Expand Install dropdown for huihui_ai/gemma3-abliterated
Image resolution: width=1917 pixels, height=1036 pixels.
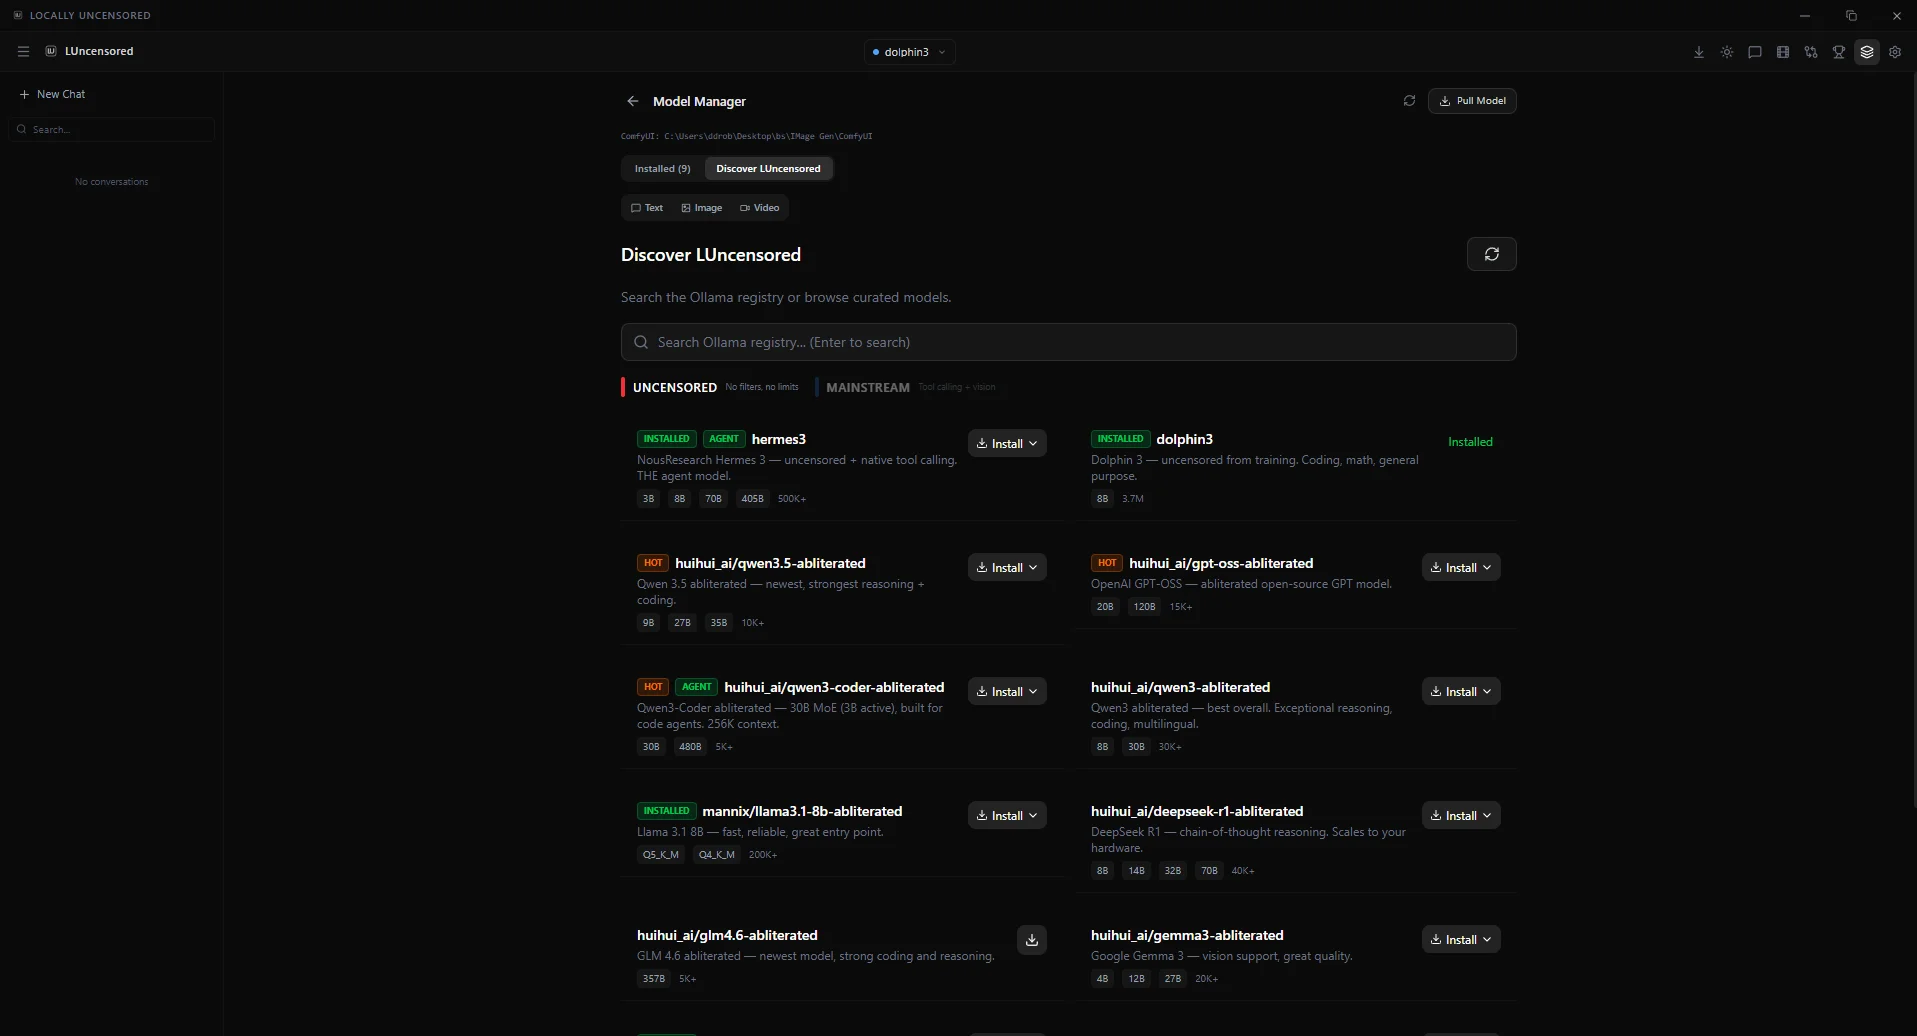coord(1461,939)
